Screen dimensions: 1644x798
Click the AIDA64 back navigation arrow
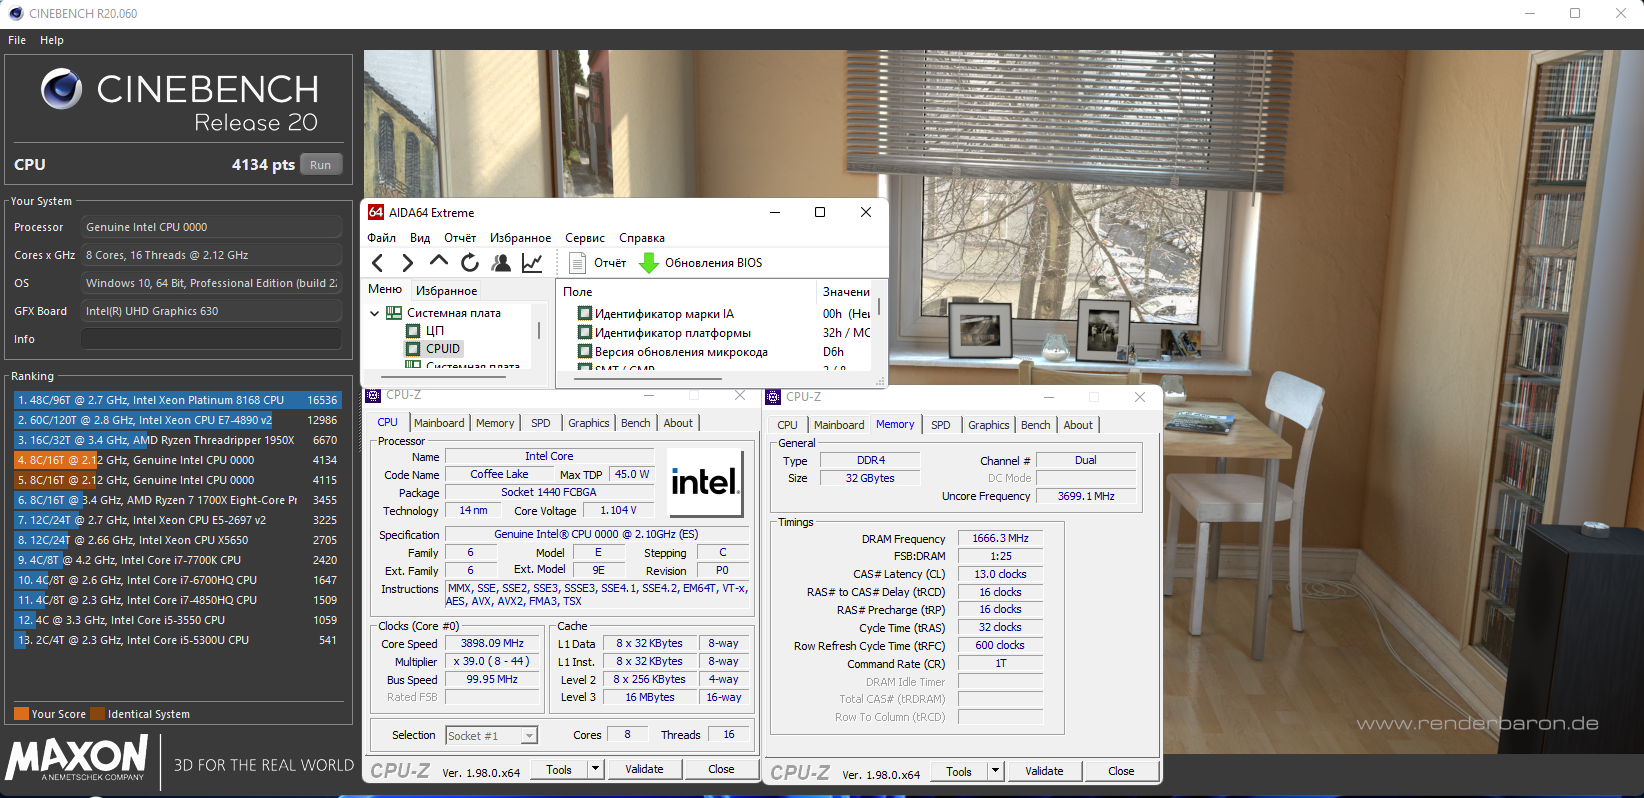pyautogui.click(x=378, y=263)
